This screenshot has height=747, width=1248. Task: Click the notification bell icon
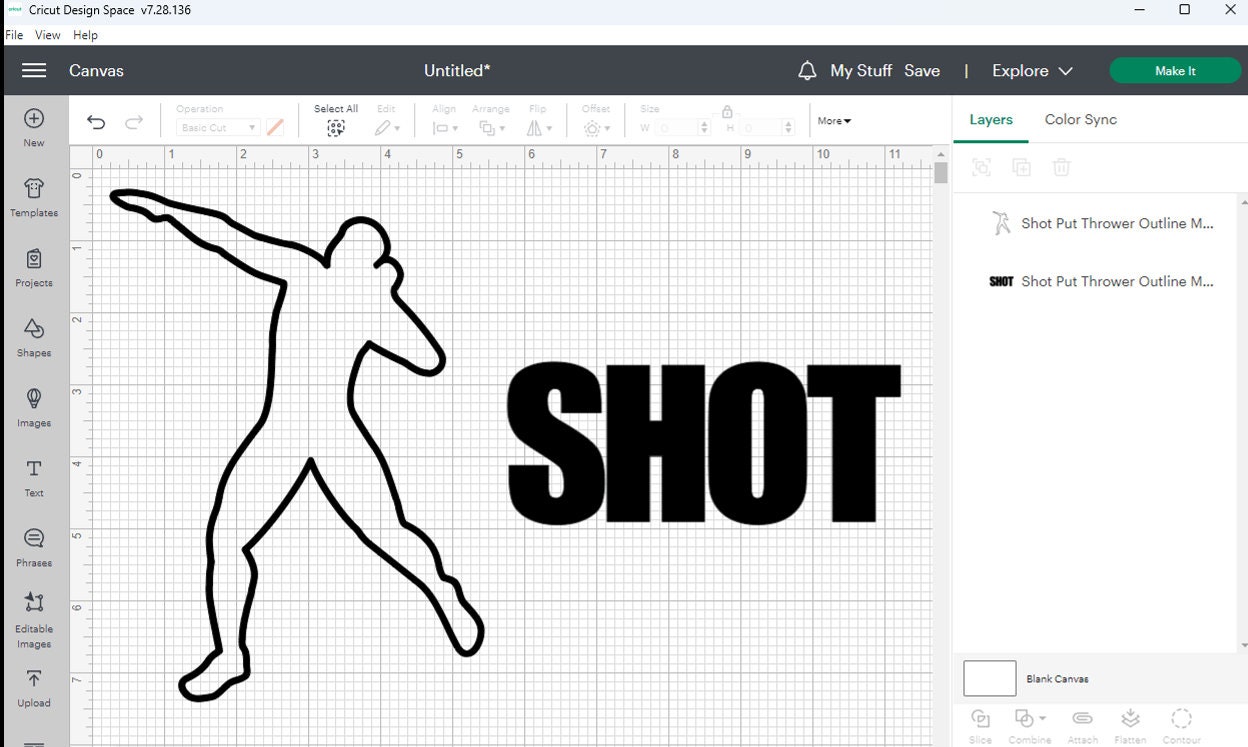(806, 70)
